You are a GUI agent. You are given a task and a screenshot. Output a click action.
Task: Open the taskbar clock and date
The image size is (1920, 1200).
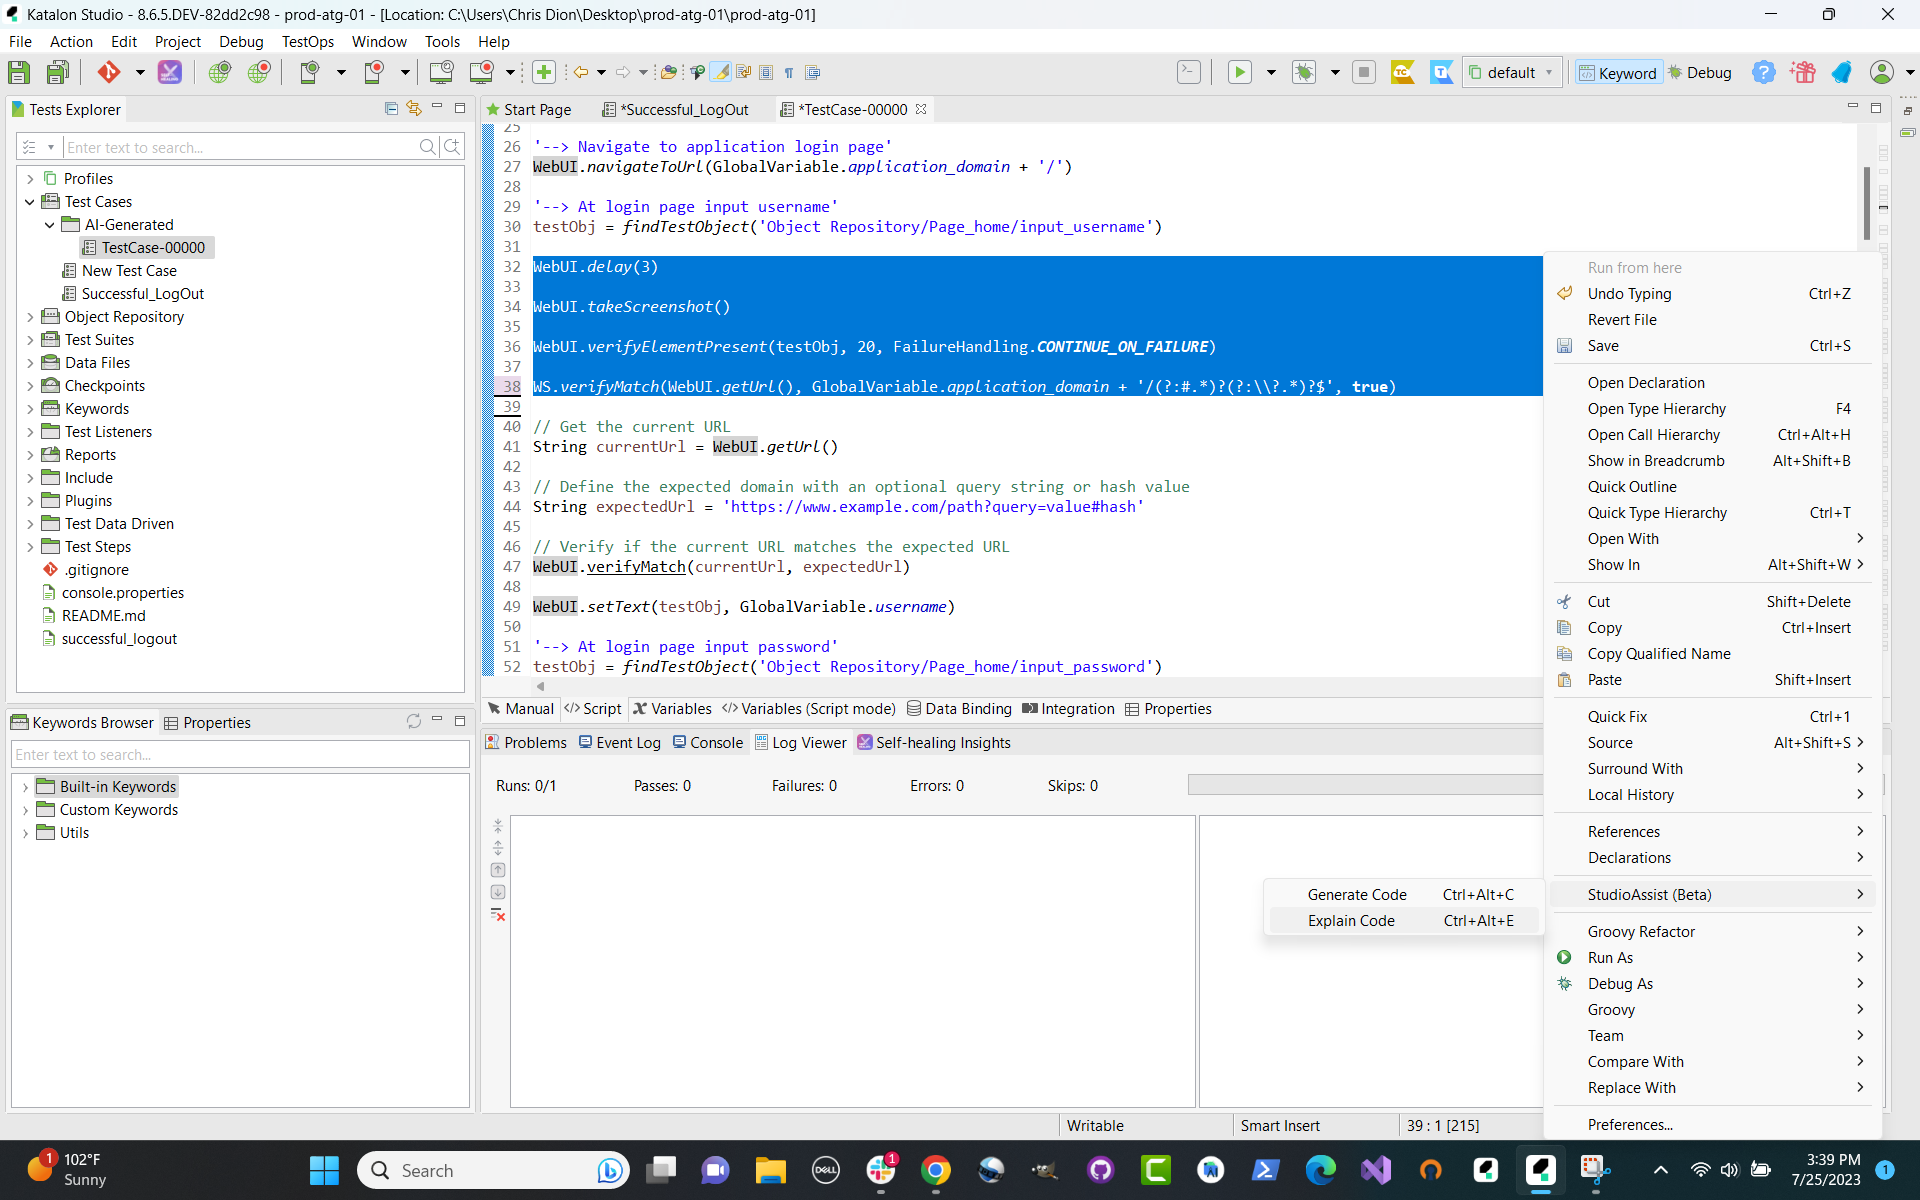[1826, 1170]
